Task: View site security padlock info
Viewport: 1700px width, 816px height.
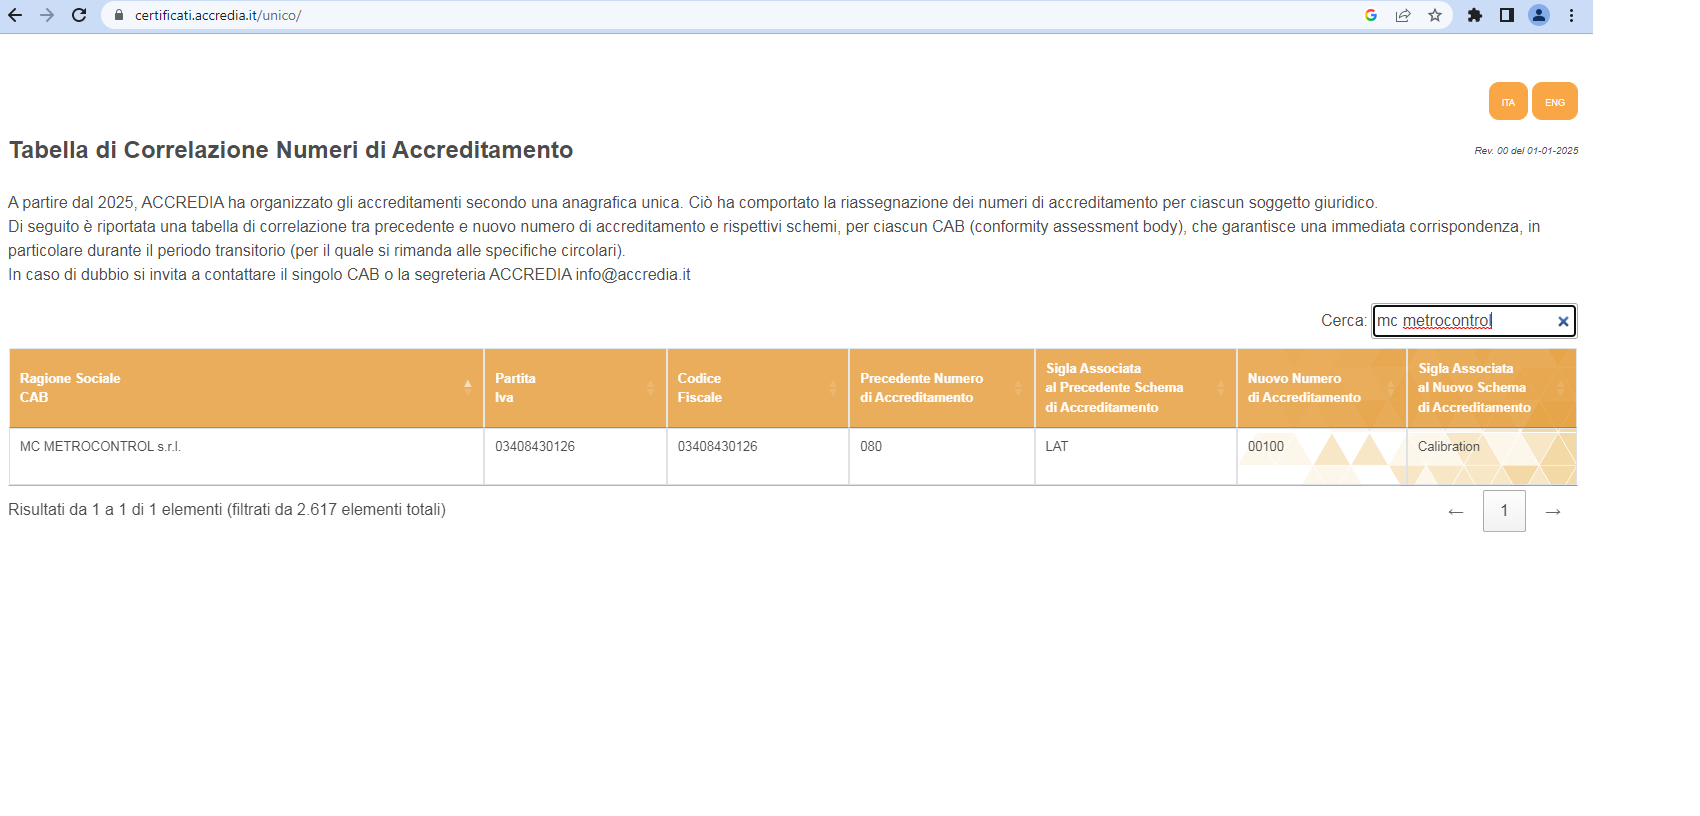Action: click(x=119, y=15)
